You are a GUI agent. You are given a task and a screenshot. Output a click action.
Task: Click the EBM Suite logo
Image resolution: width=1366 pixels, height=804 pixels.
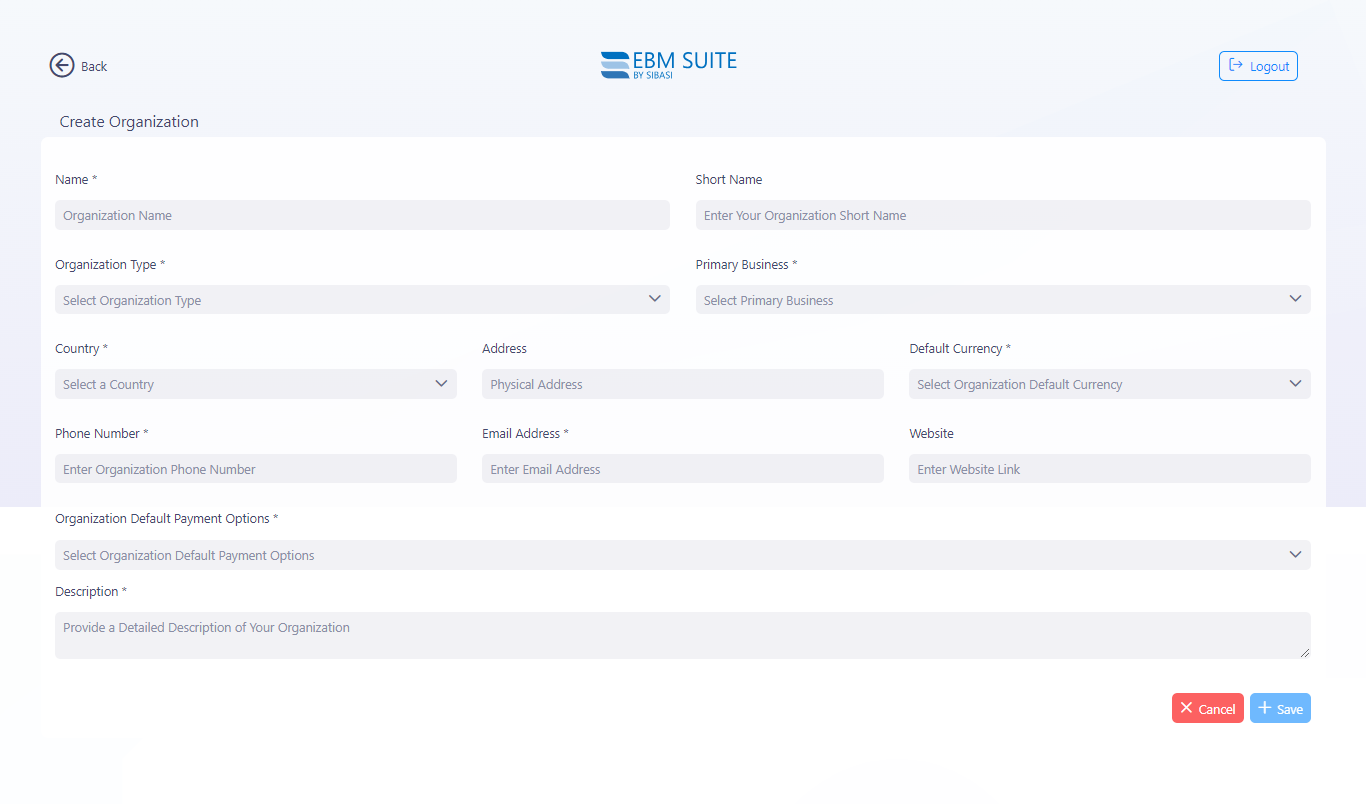click(668, 64)
